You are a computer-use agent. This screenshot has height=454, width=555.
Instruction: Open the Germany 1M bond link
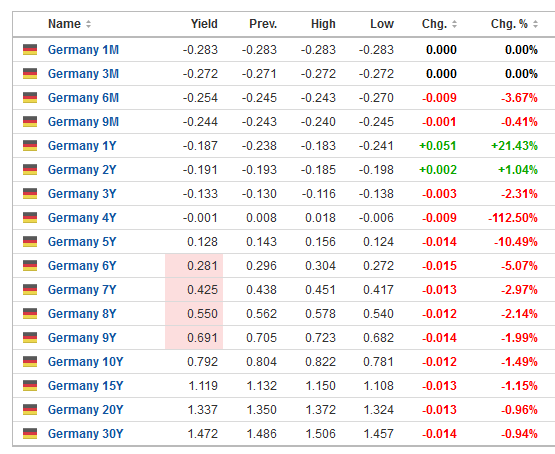point(83,50)
